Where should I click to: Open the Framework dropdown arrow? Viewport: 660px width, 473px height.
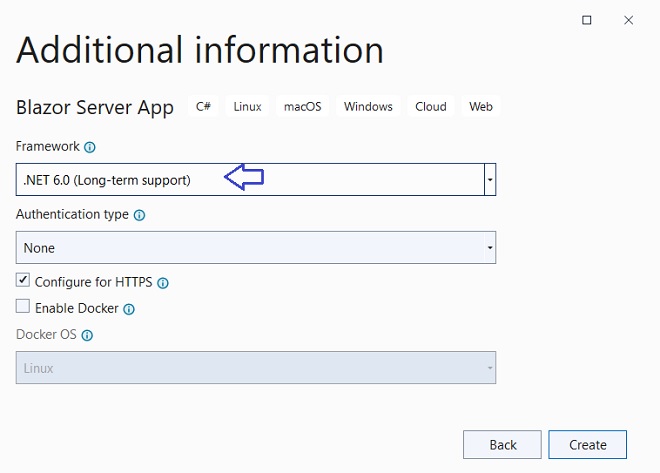[490, 180]
